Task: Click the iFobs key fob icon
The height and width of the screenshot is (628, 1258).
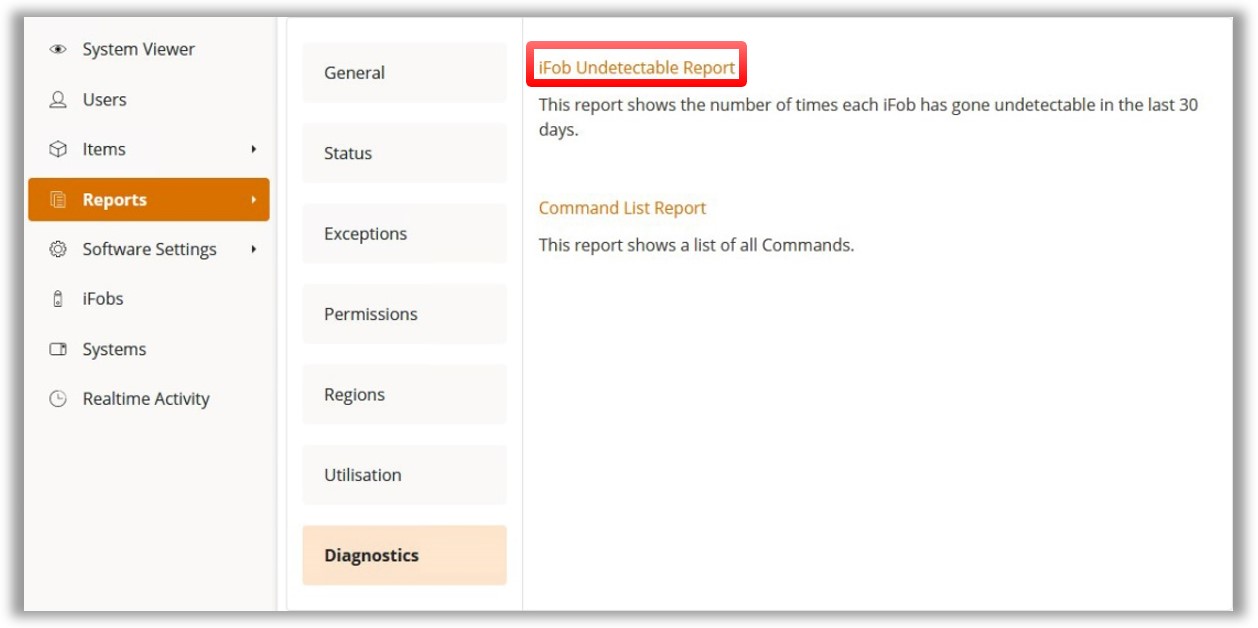Action: (x=58, y=299)
